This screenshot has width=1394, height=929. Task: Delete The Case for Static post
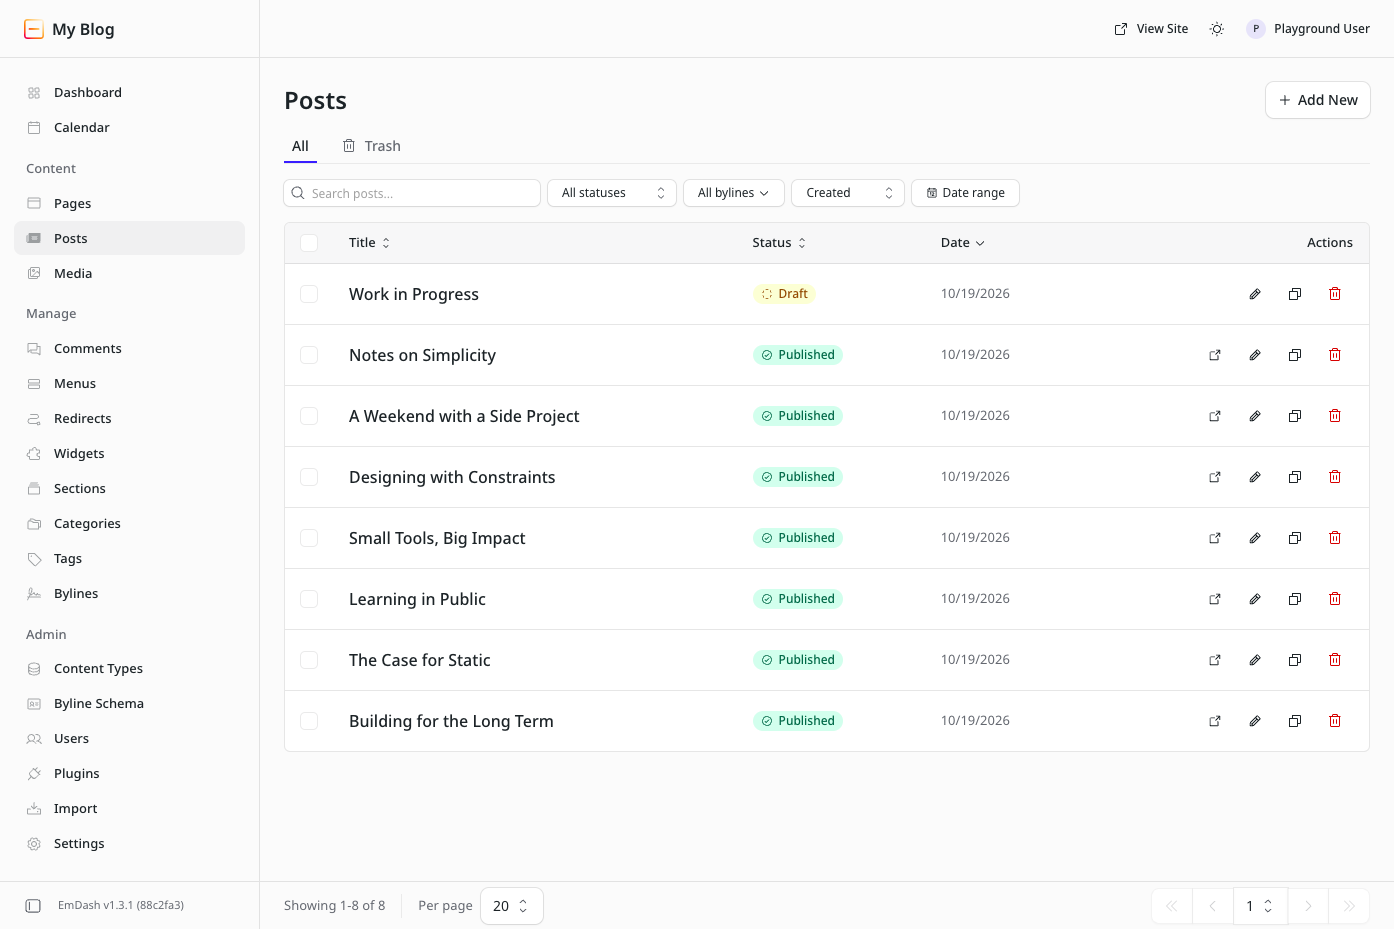click(x=1335, y=660)
